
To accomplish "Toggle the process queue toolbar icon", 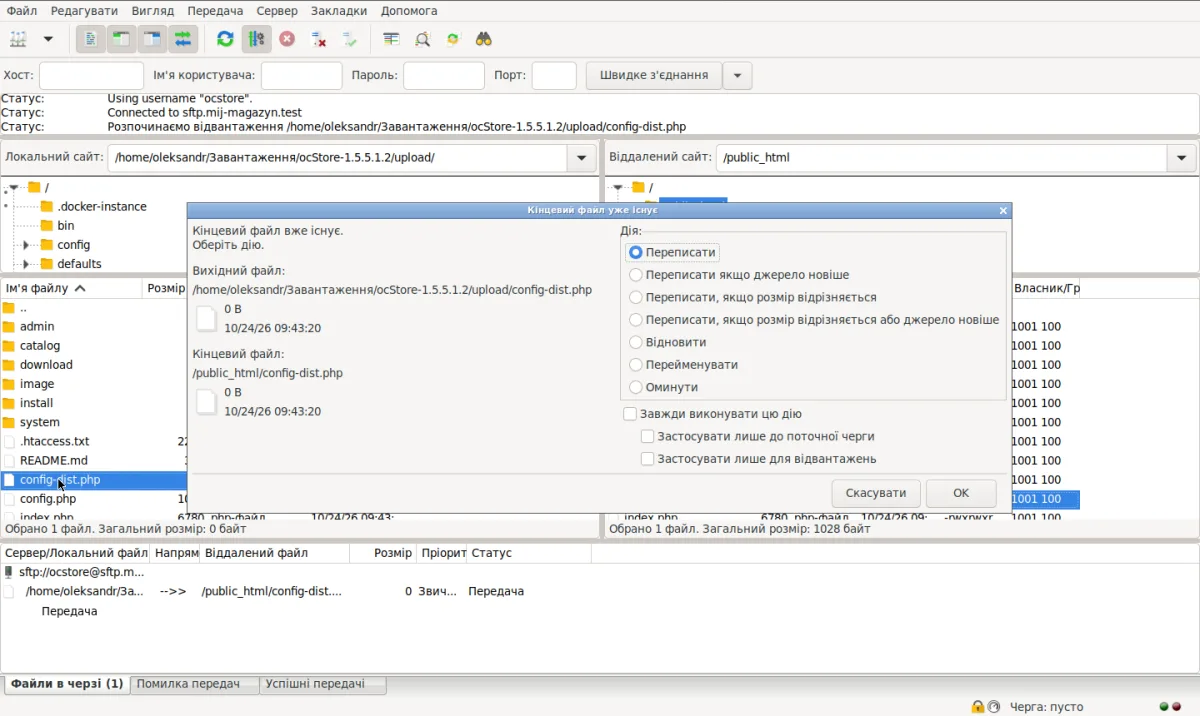I will point(257,39).
